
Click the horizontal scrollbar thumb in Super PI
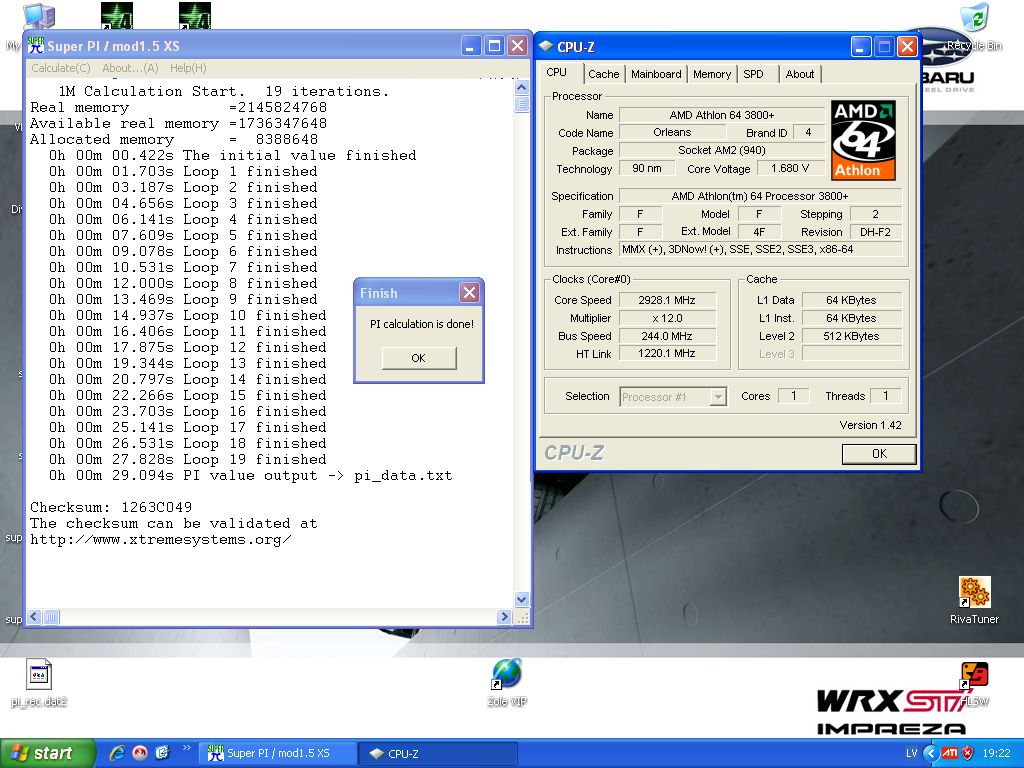pos(51,616)
